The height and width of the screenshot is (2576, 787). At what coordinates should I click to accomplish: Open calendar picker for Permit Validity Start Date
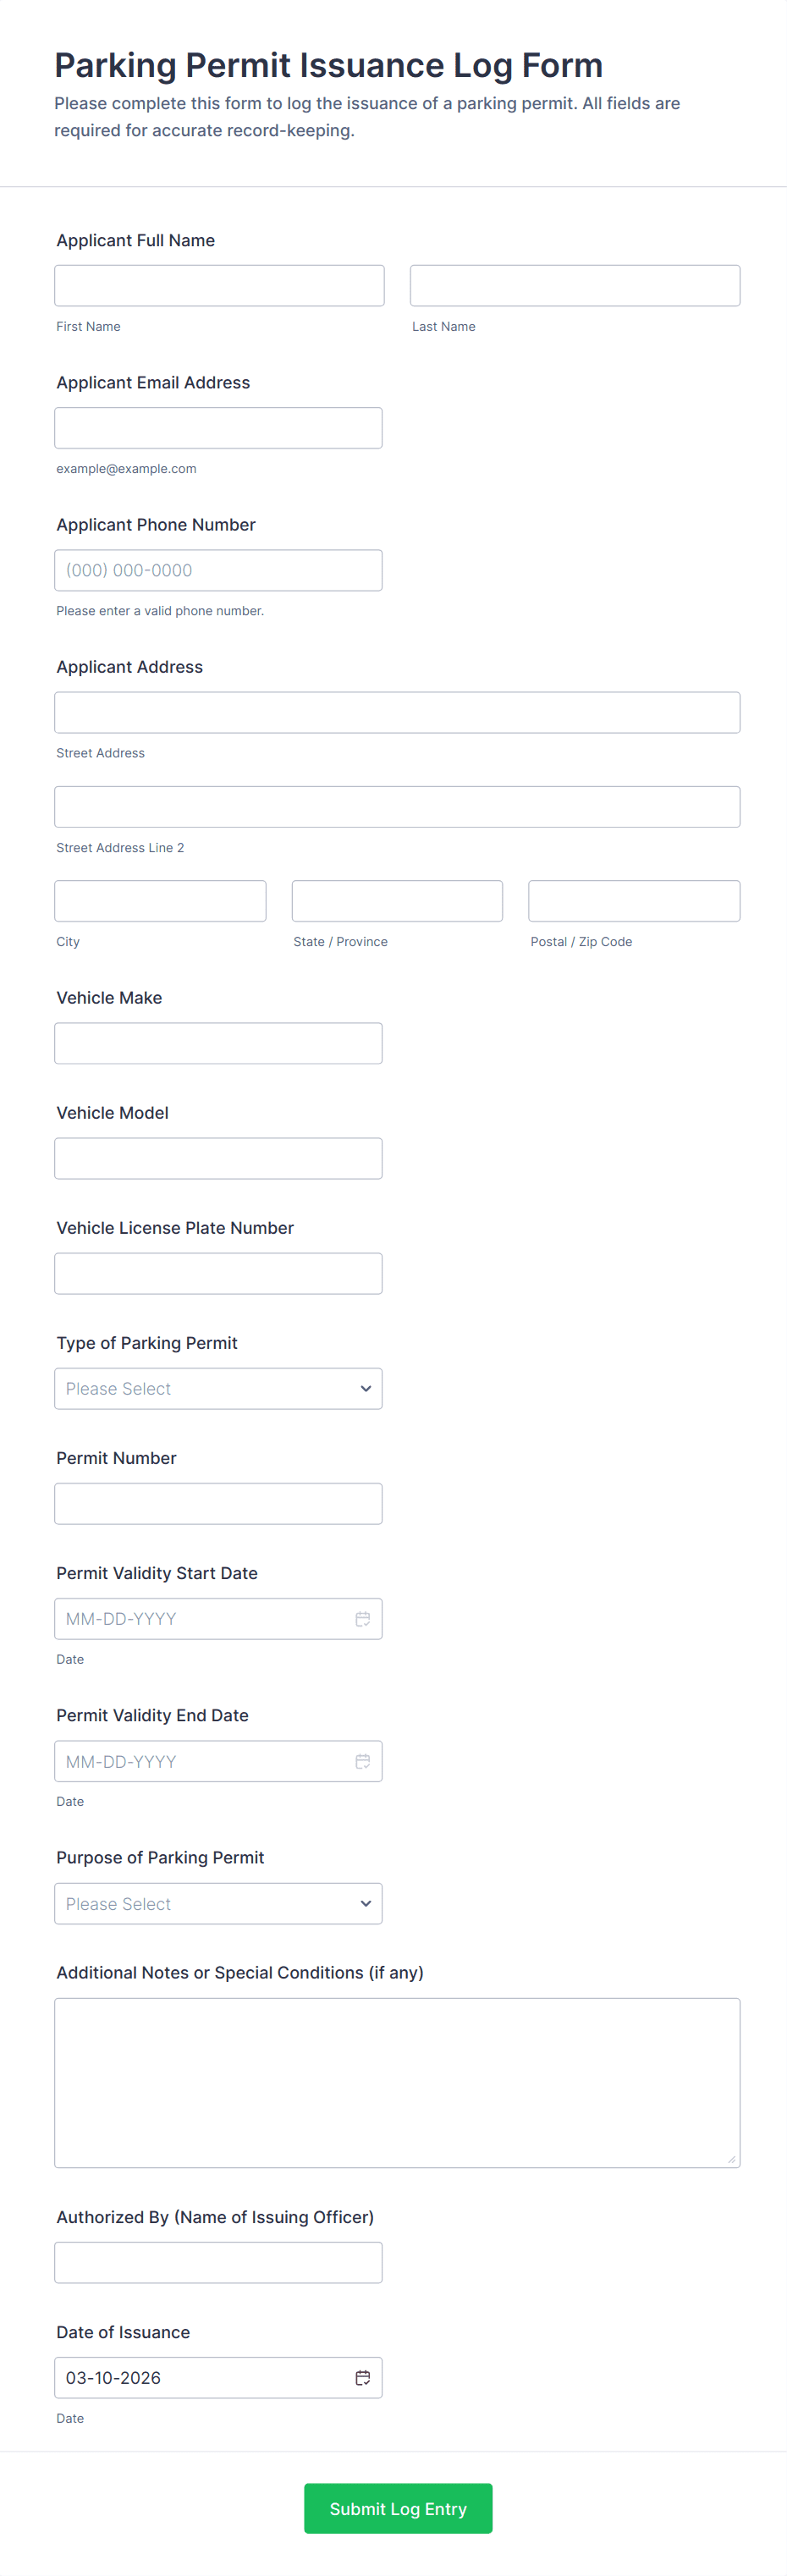tap(362, 1619)
